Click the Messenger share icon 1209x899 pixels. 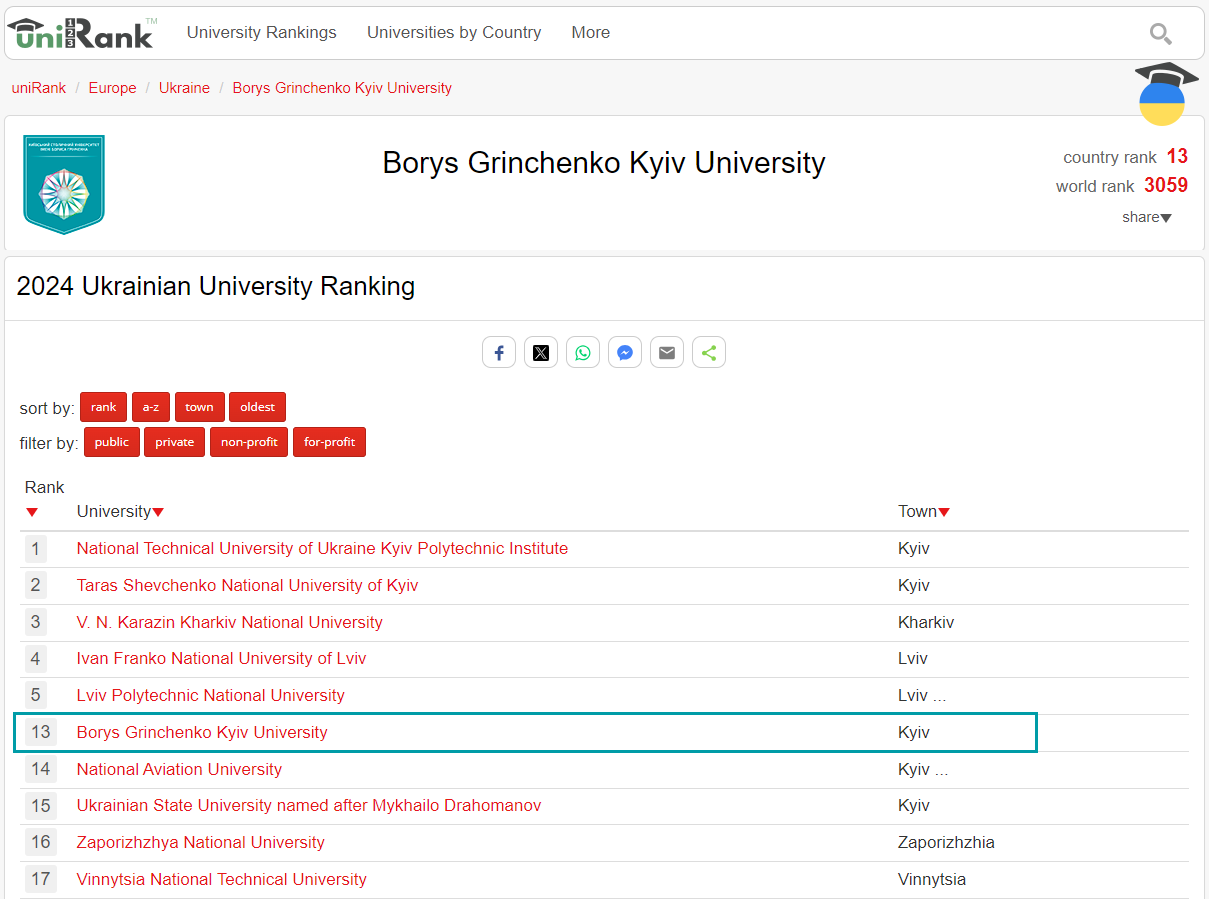pyautogui.click(x=625, y=353)
